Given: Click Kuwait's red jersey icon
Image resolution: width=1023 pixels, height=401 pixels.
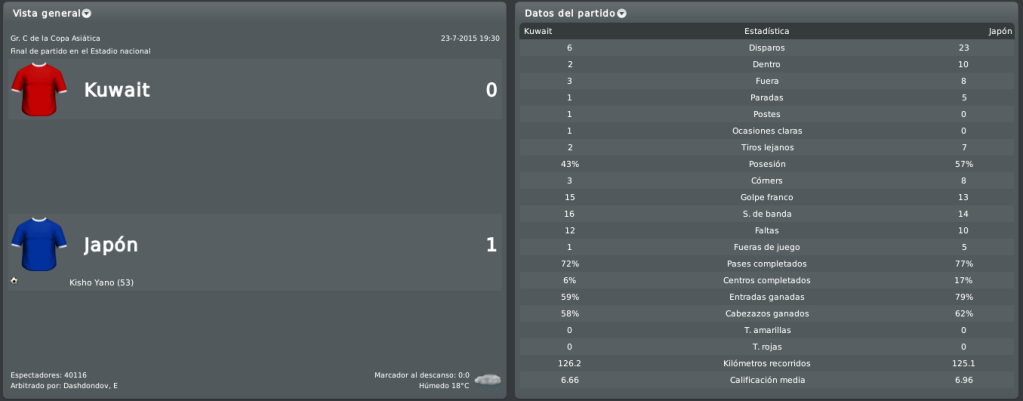Looking at the screenshot, I should (39, 89).
